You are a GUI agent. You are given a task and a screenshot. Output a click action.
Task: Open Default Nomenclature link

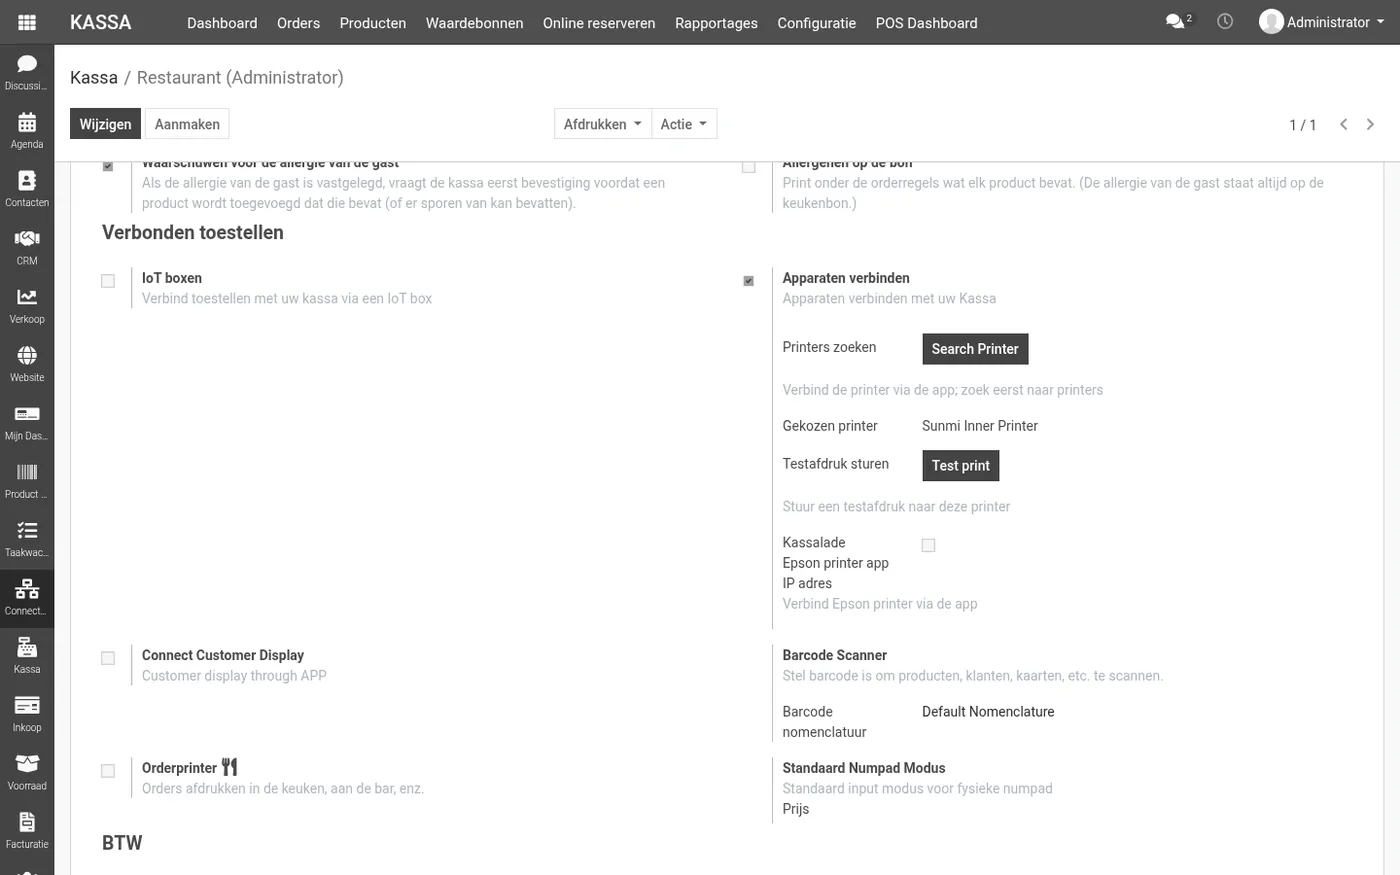click(x=988, y=712)
